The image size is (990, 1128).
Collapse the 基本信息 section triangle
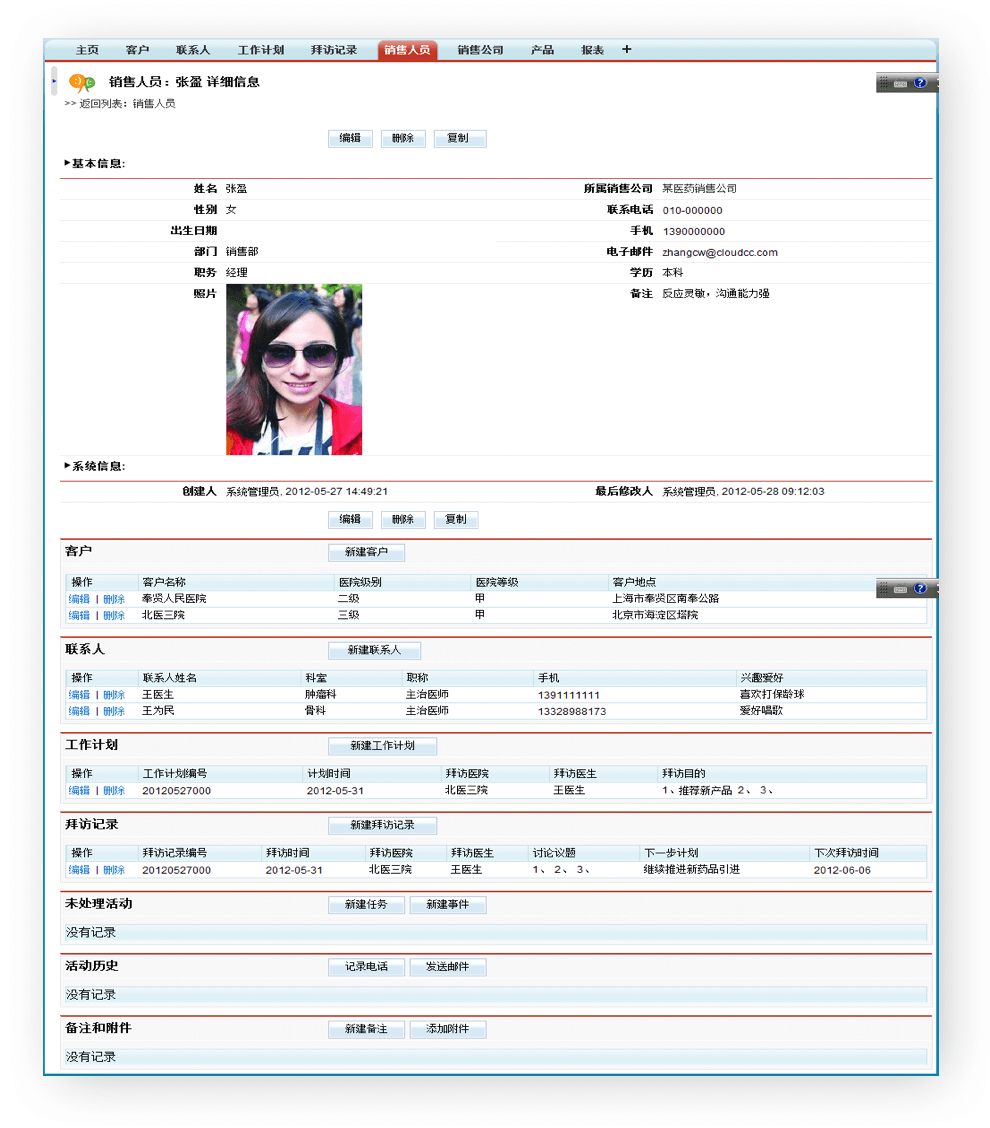[67, 163]
